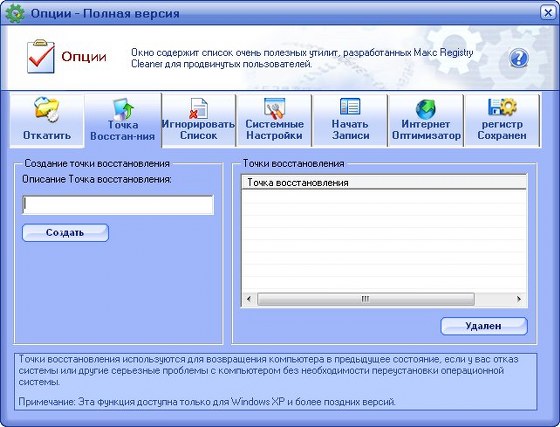Click the Создать button
Screen dimensions: 560x427
click(x=65, y=233)
